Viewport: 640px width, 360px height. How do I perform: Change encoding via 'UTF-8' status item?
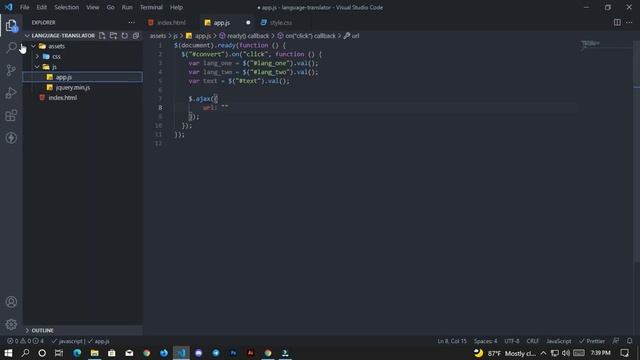pyautogui.click(x=512, y=341)
